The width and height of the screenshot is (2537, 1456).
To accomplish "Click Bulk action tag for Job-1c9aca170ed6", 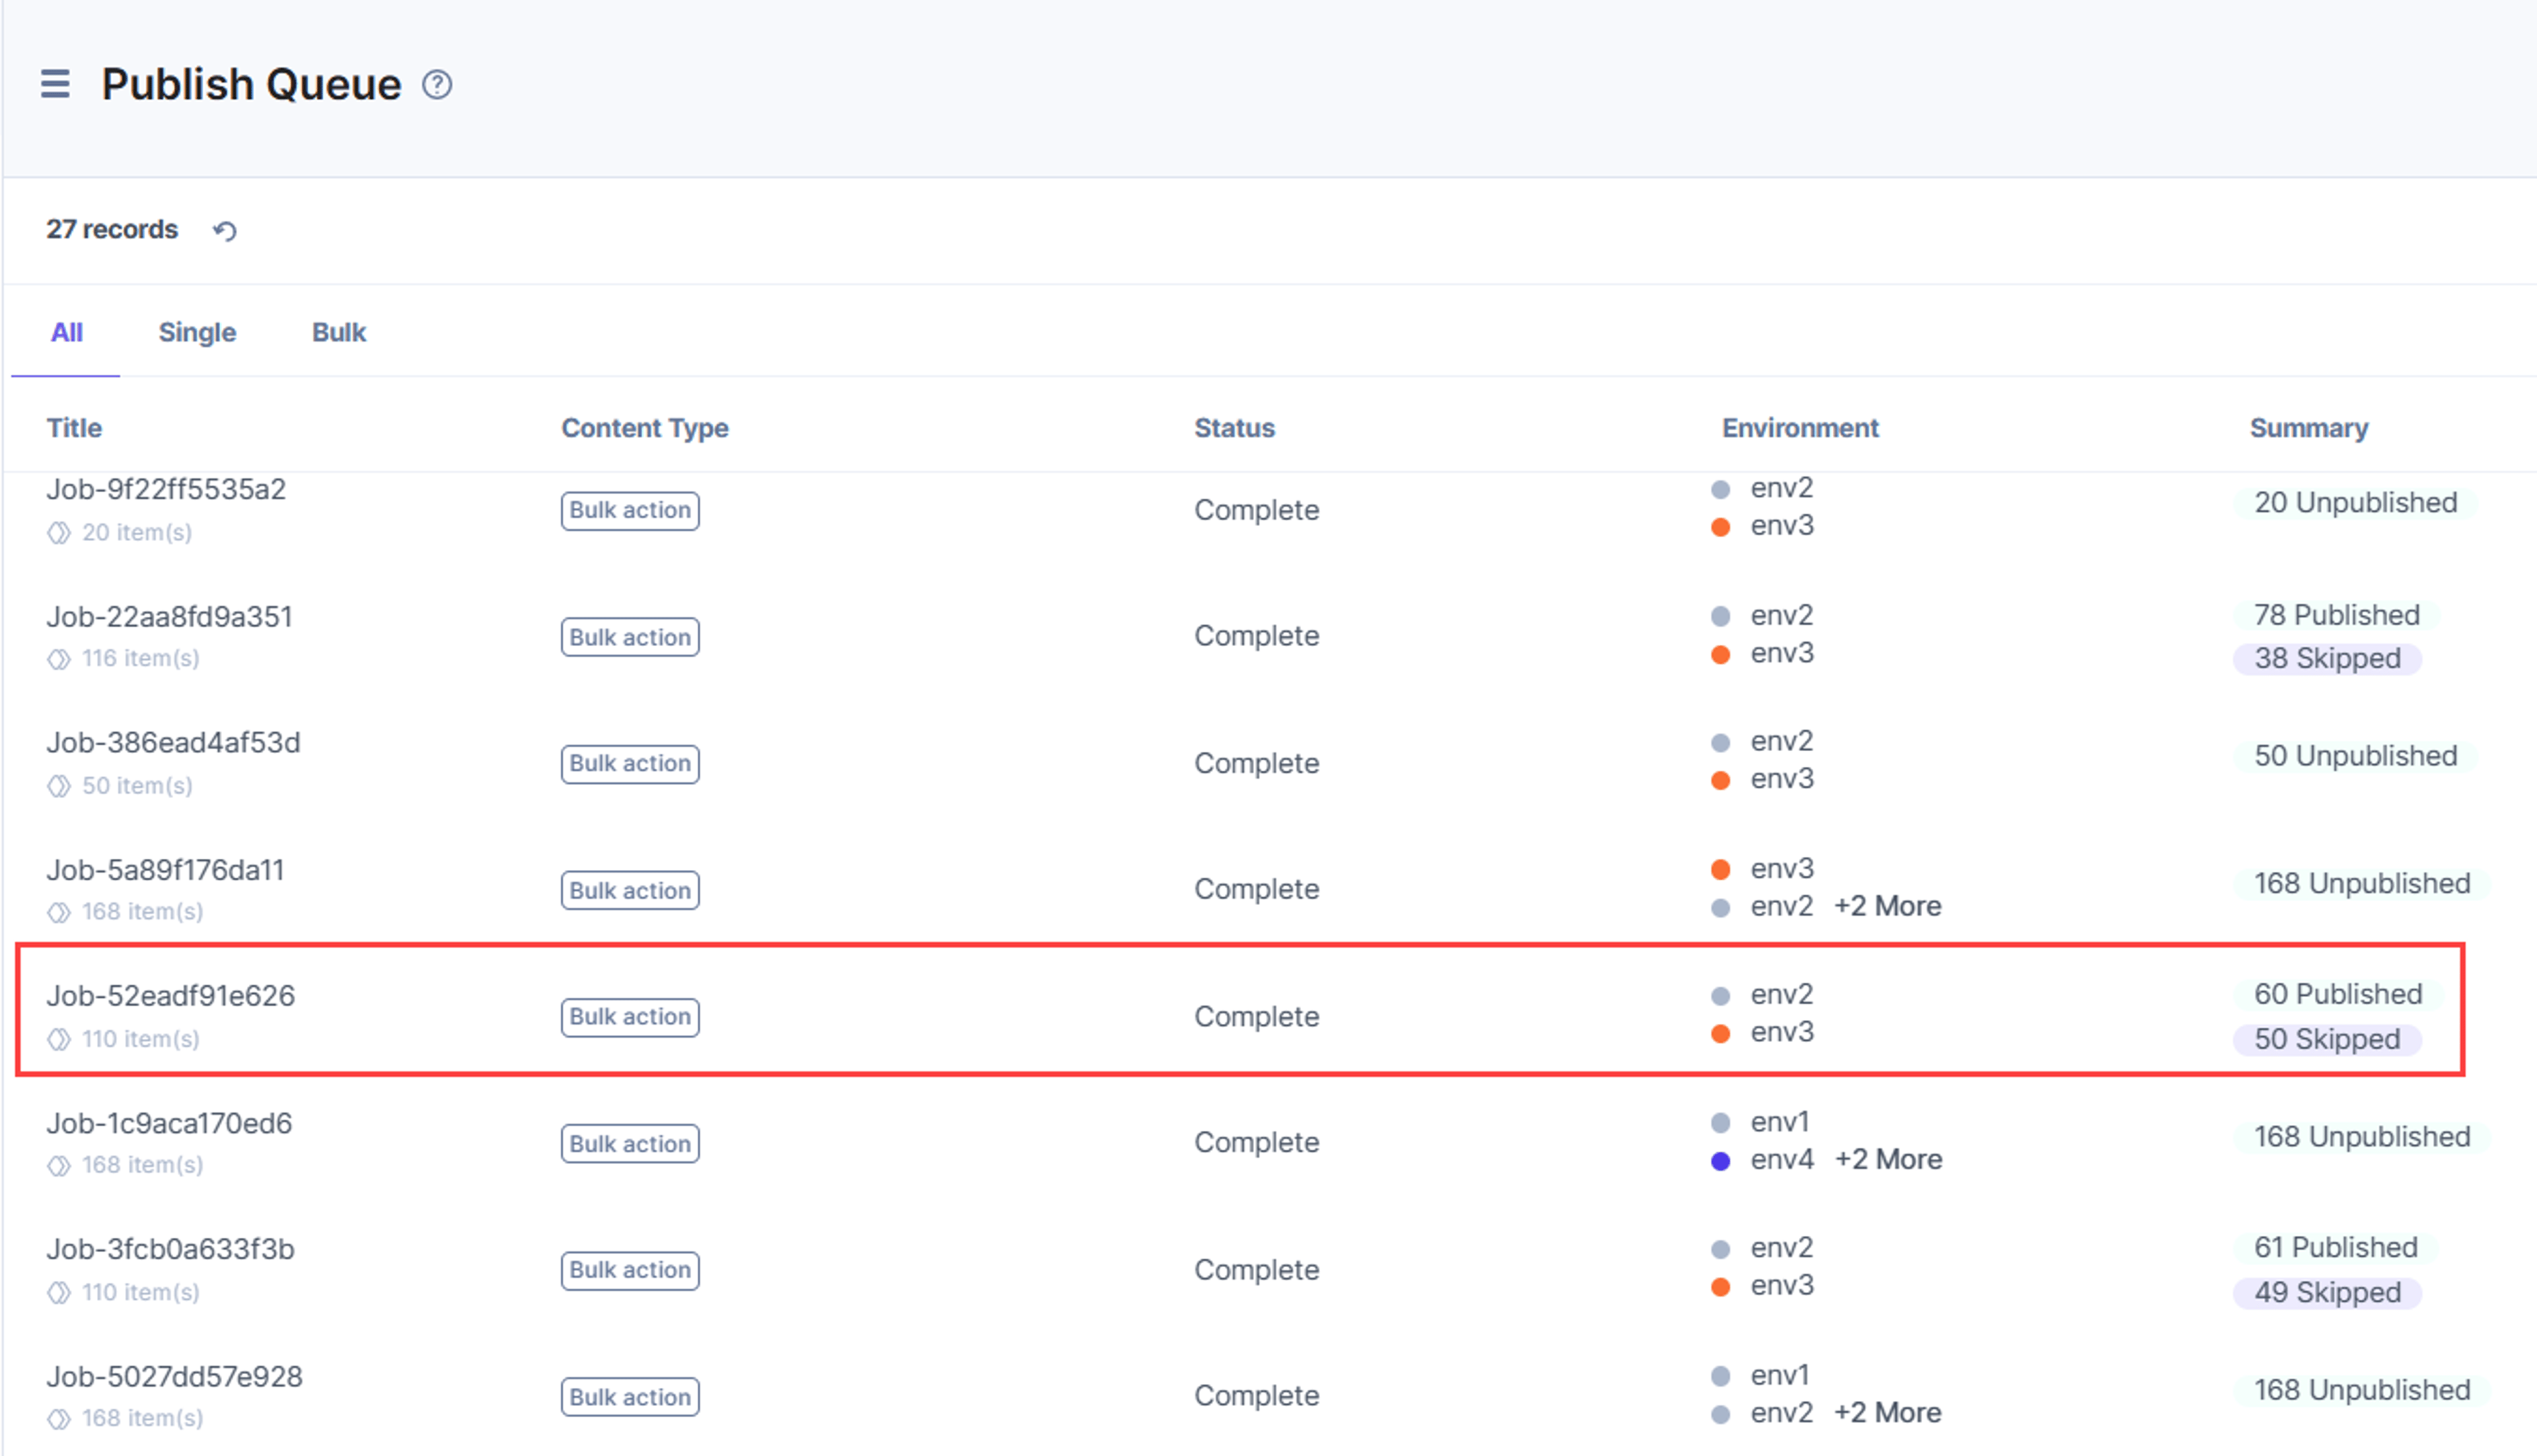I will tap(630, 1144).
